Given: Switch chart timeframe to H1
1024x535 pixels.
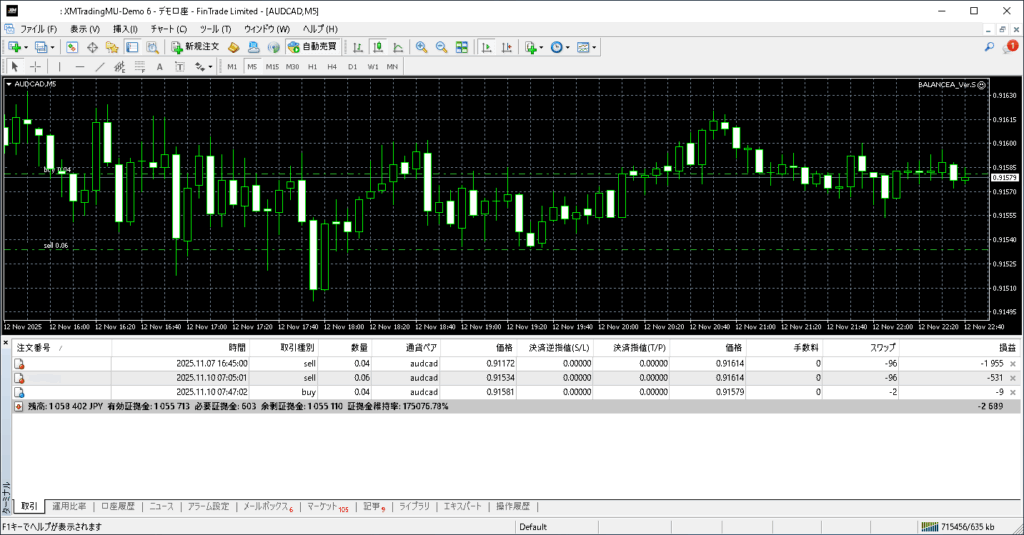Looking at the screenshot, I should click(x=312, y=67).
